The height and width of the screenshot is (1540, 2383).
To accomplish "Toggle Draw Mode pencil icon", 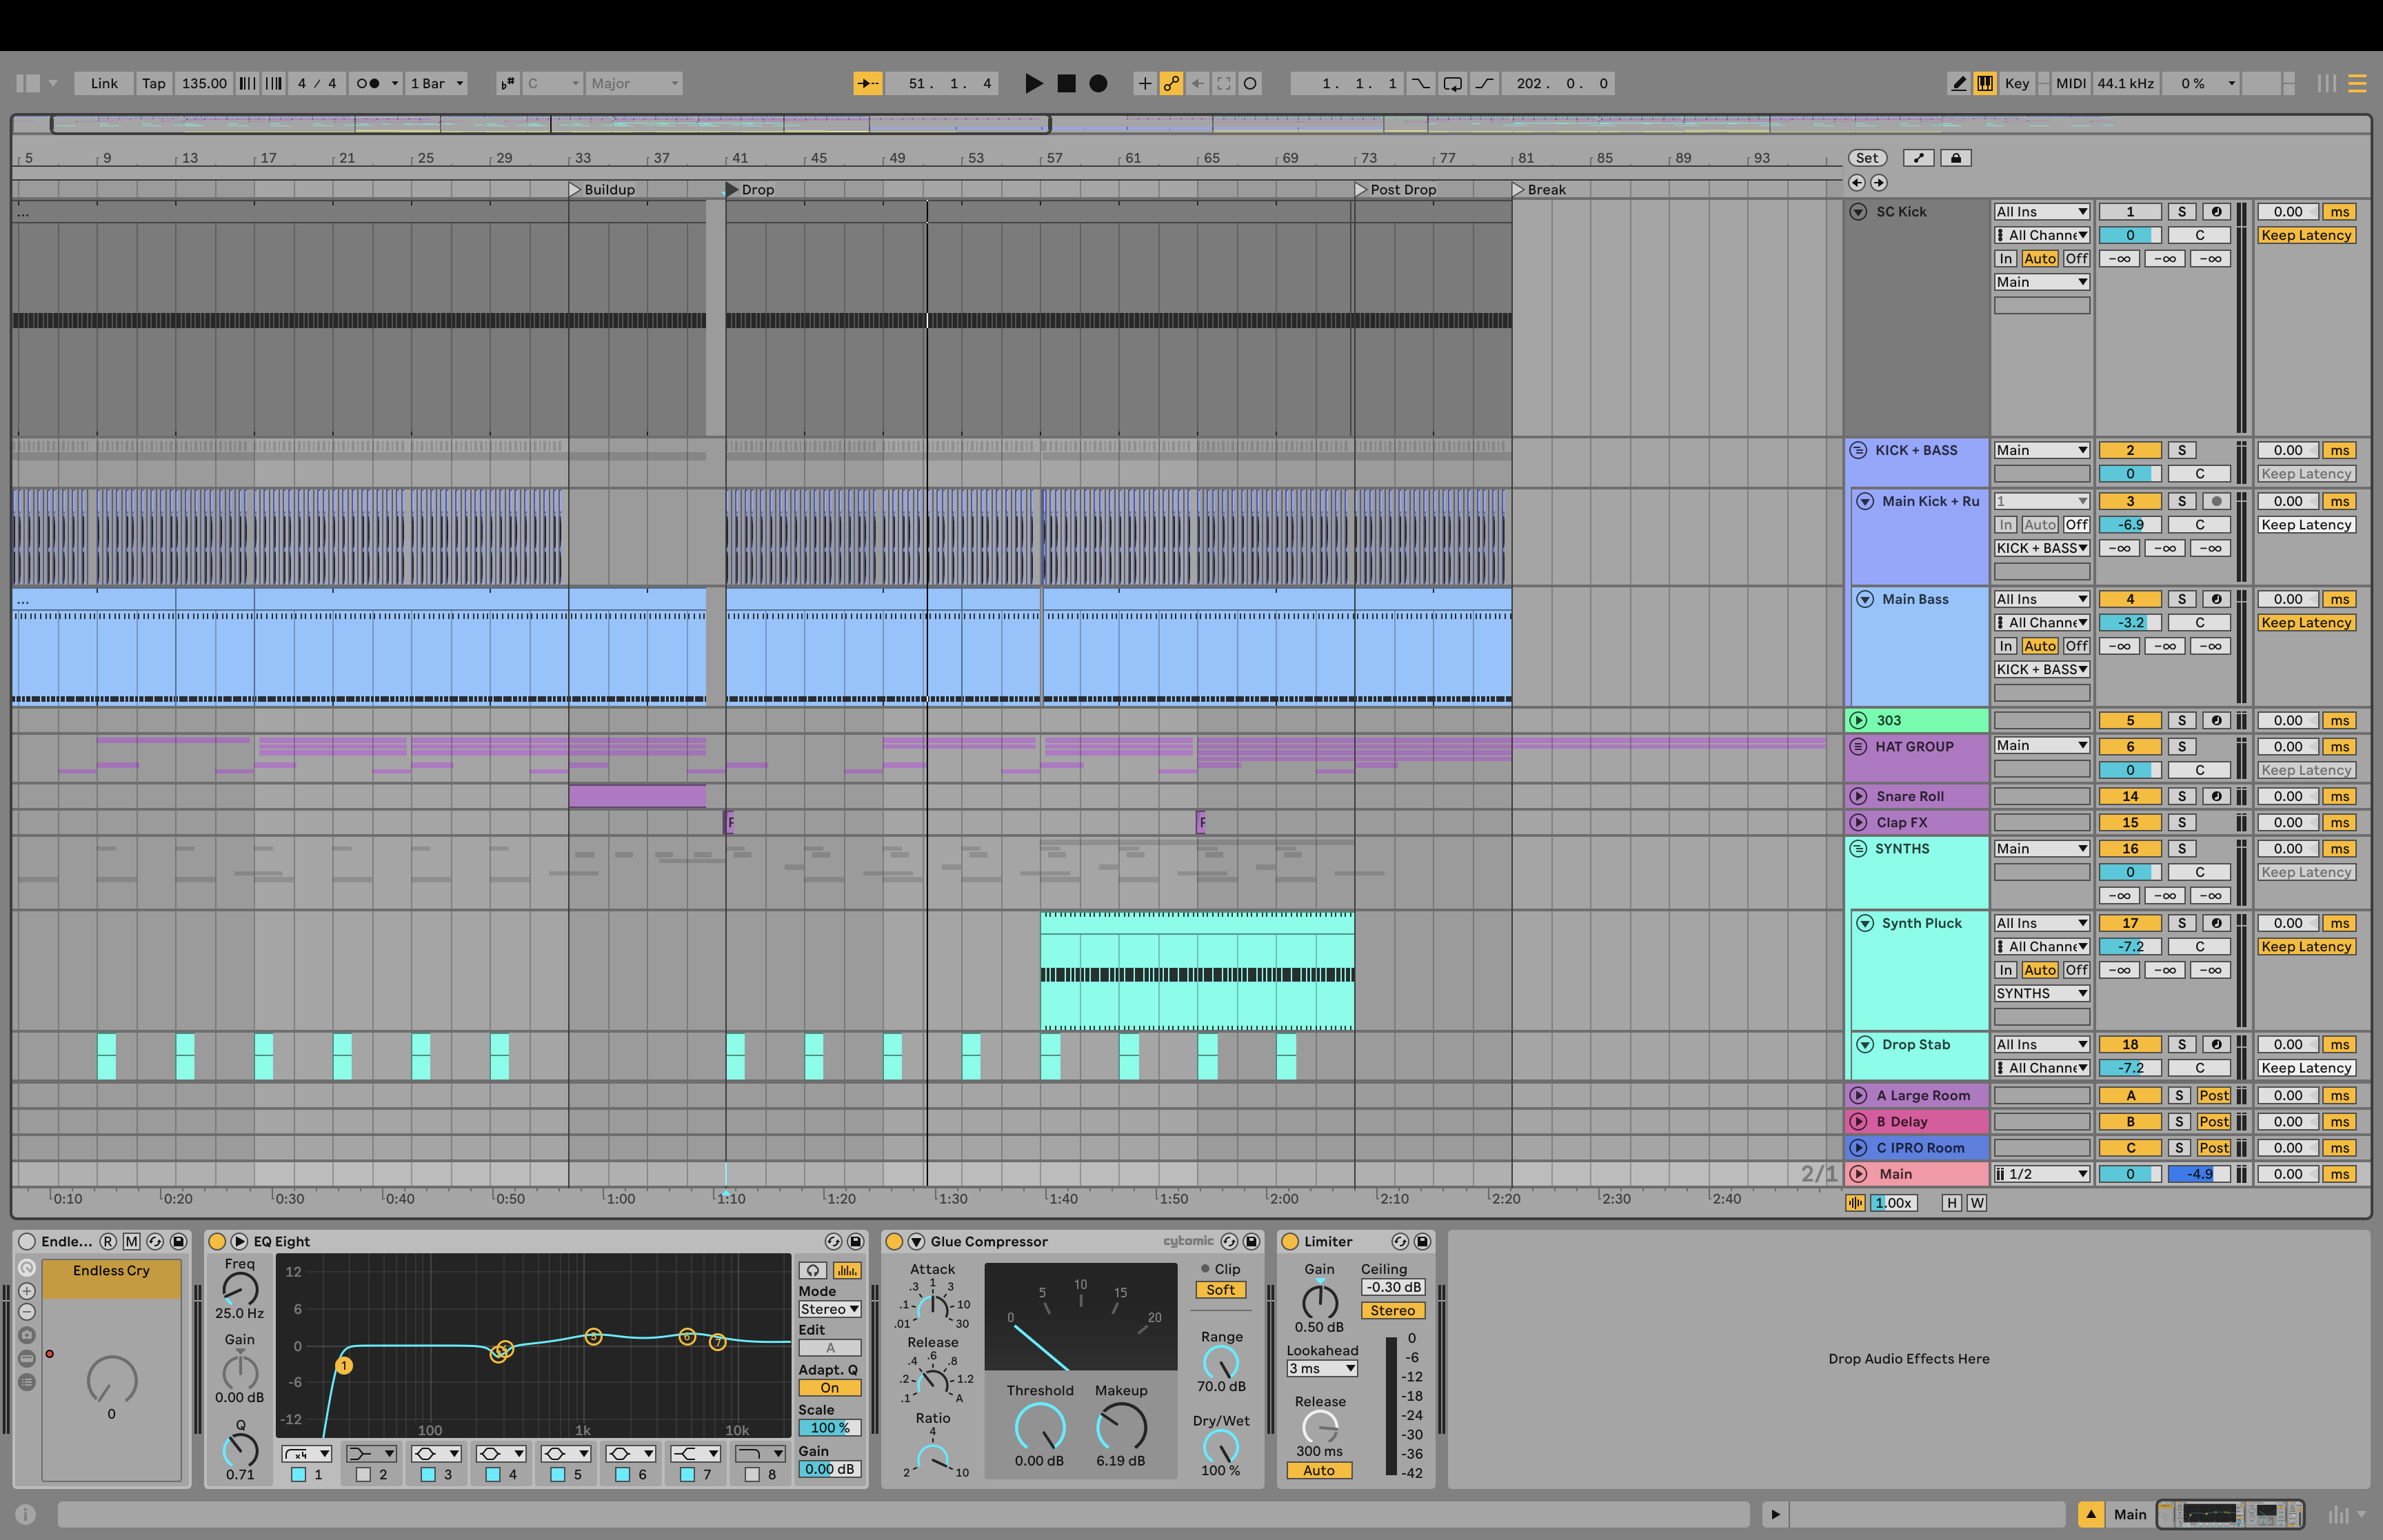I will point(1958,84).
